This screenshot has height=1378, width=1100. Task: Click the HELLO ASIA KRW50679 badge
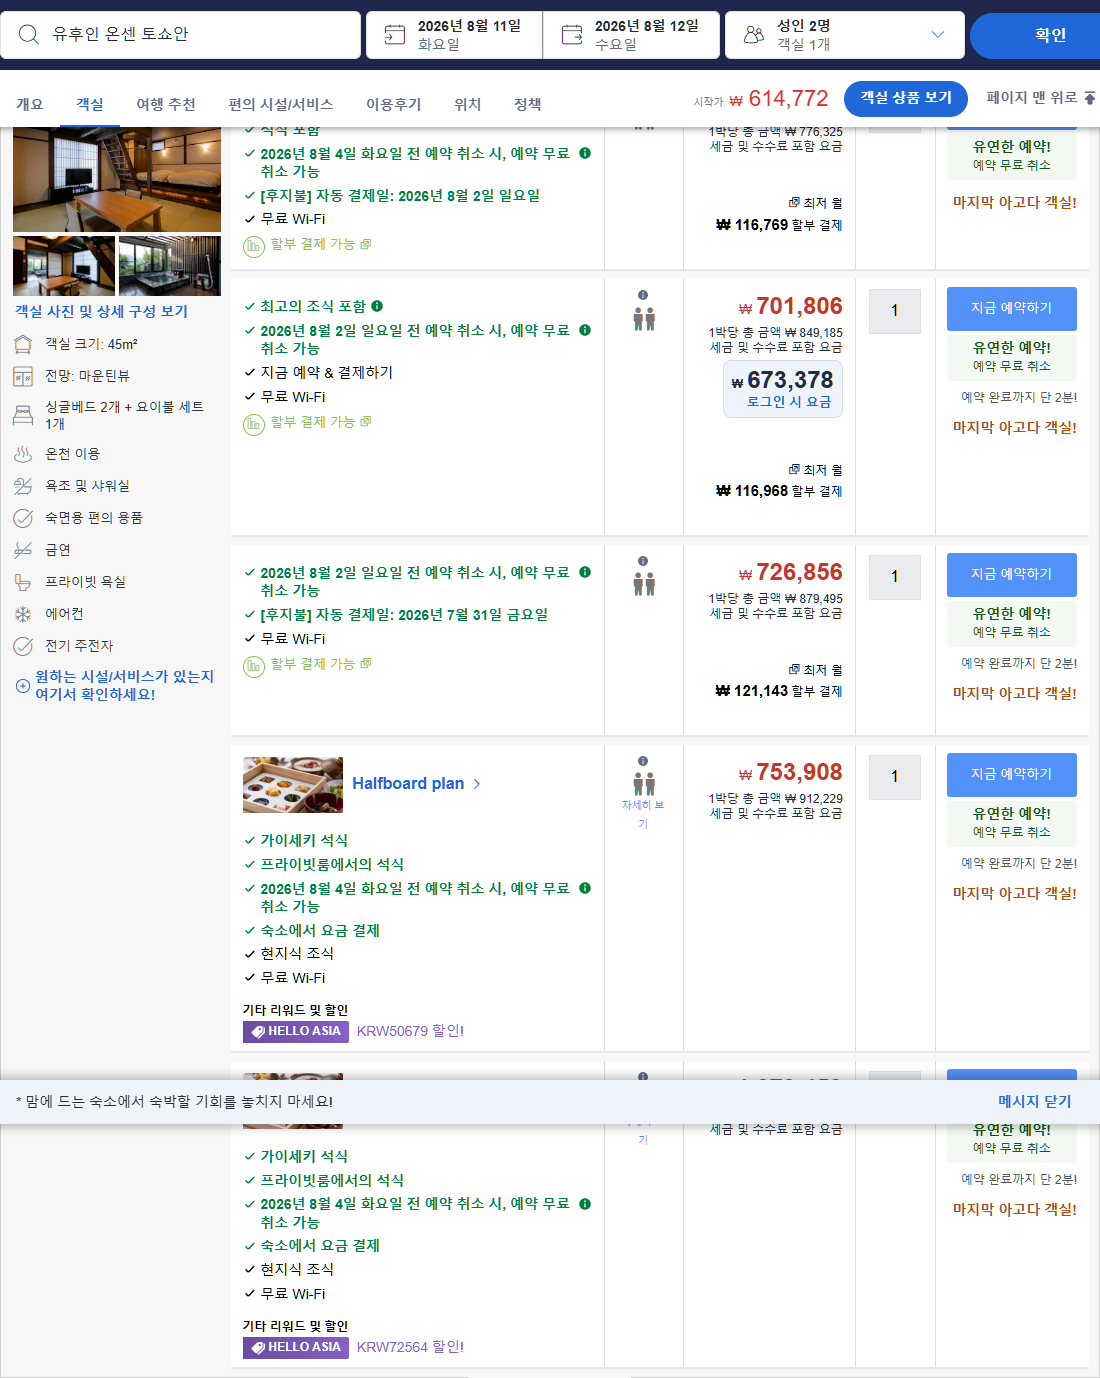[295, 1031]
